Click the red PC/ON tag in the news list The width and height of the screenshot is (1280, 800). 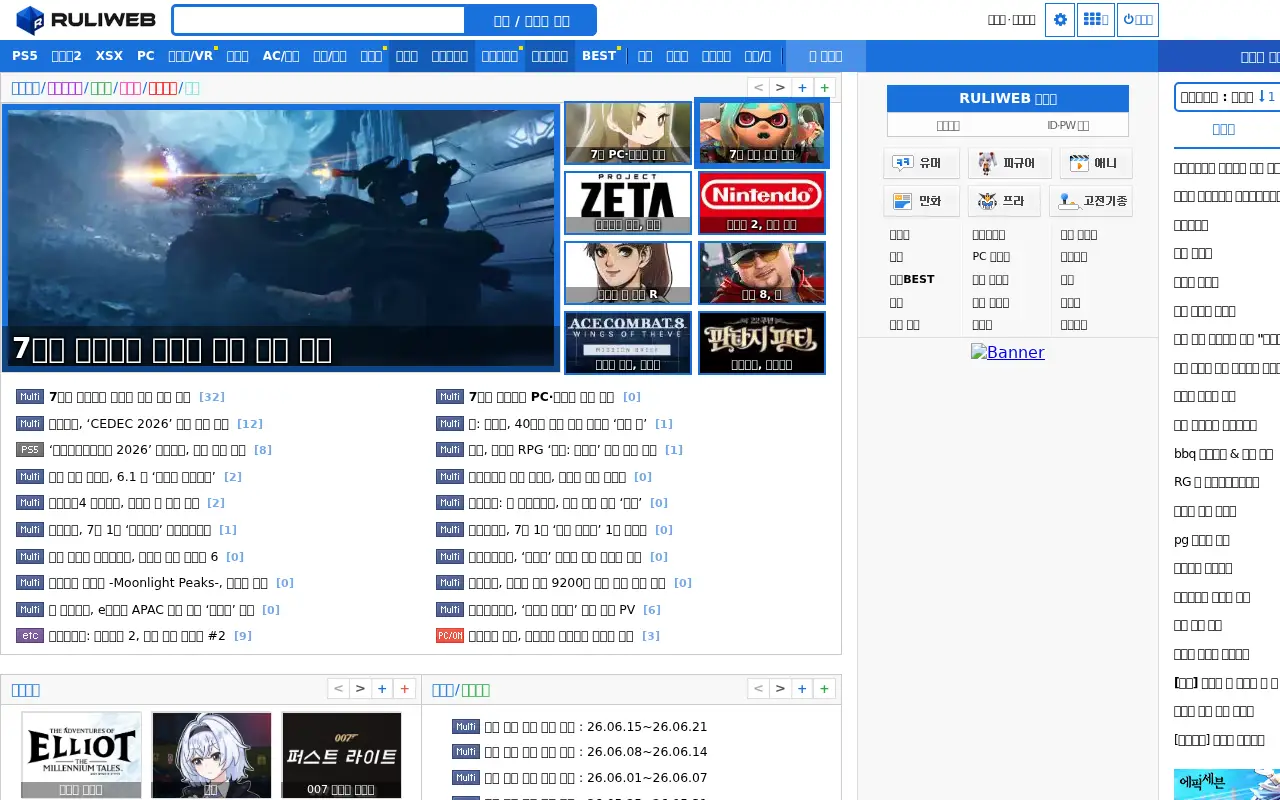[x=450, y=636]
